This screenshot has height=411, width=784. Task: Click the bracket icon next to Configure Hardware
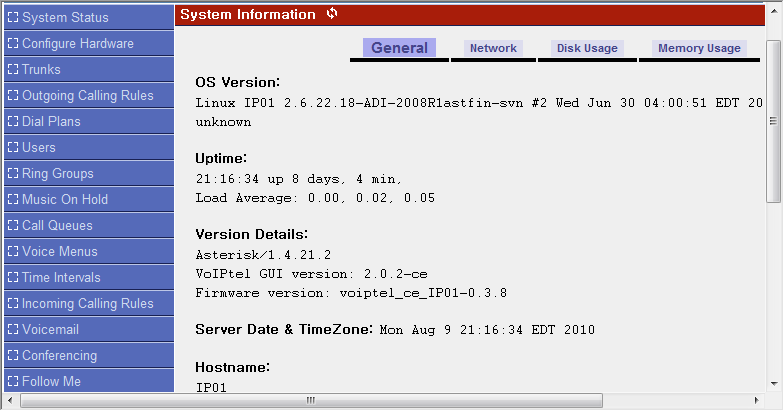(13, 43)
